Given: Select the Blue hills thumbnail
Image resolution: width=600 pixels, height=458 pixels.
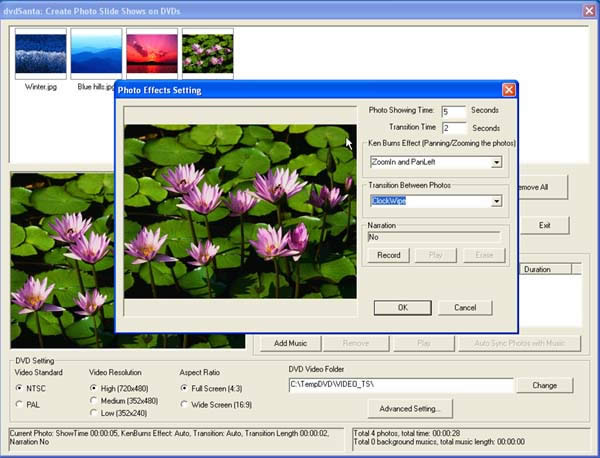Looking at the screenshot, I should pos(96,54).
